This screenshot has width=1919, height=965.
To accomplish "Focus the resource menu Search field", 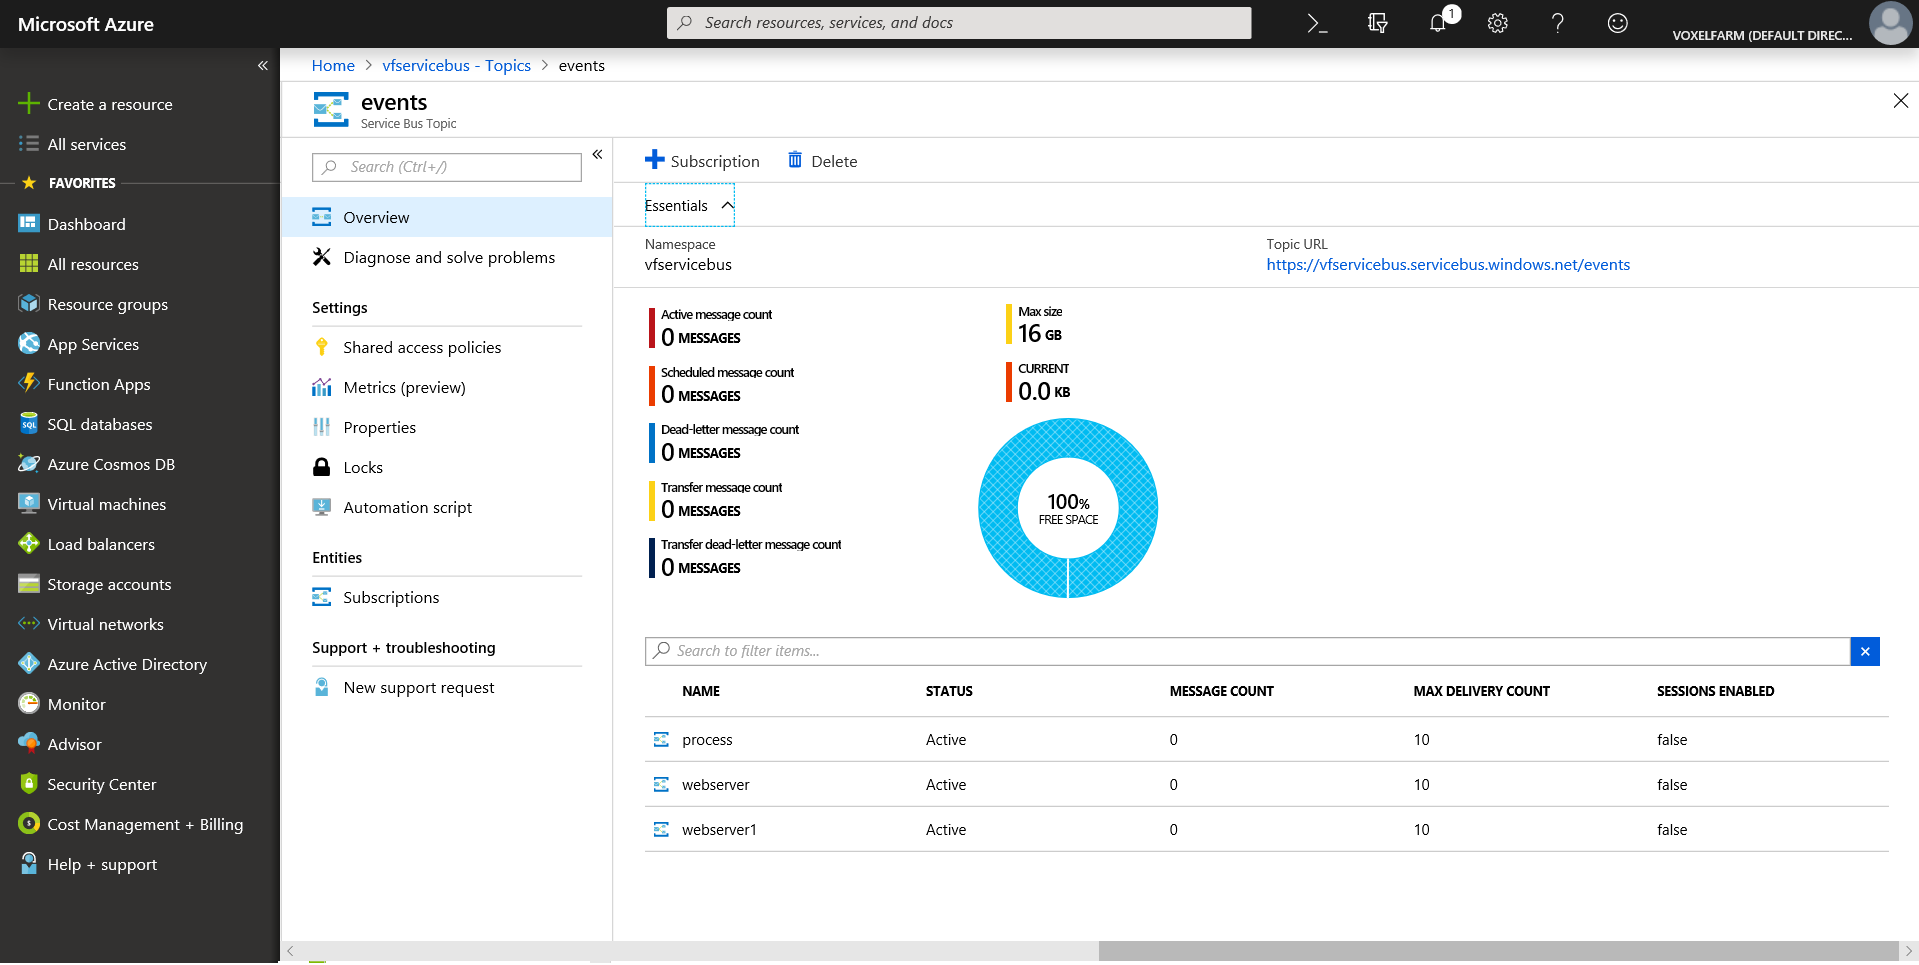I will [447, 167].
